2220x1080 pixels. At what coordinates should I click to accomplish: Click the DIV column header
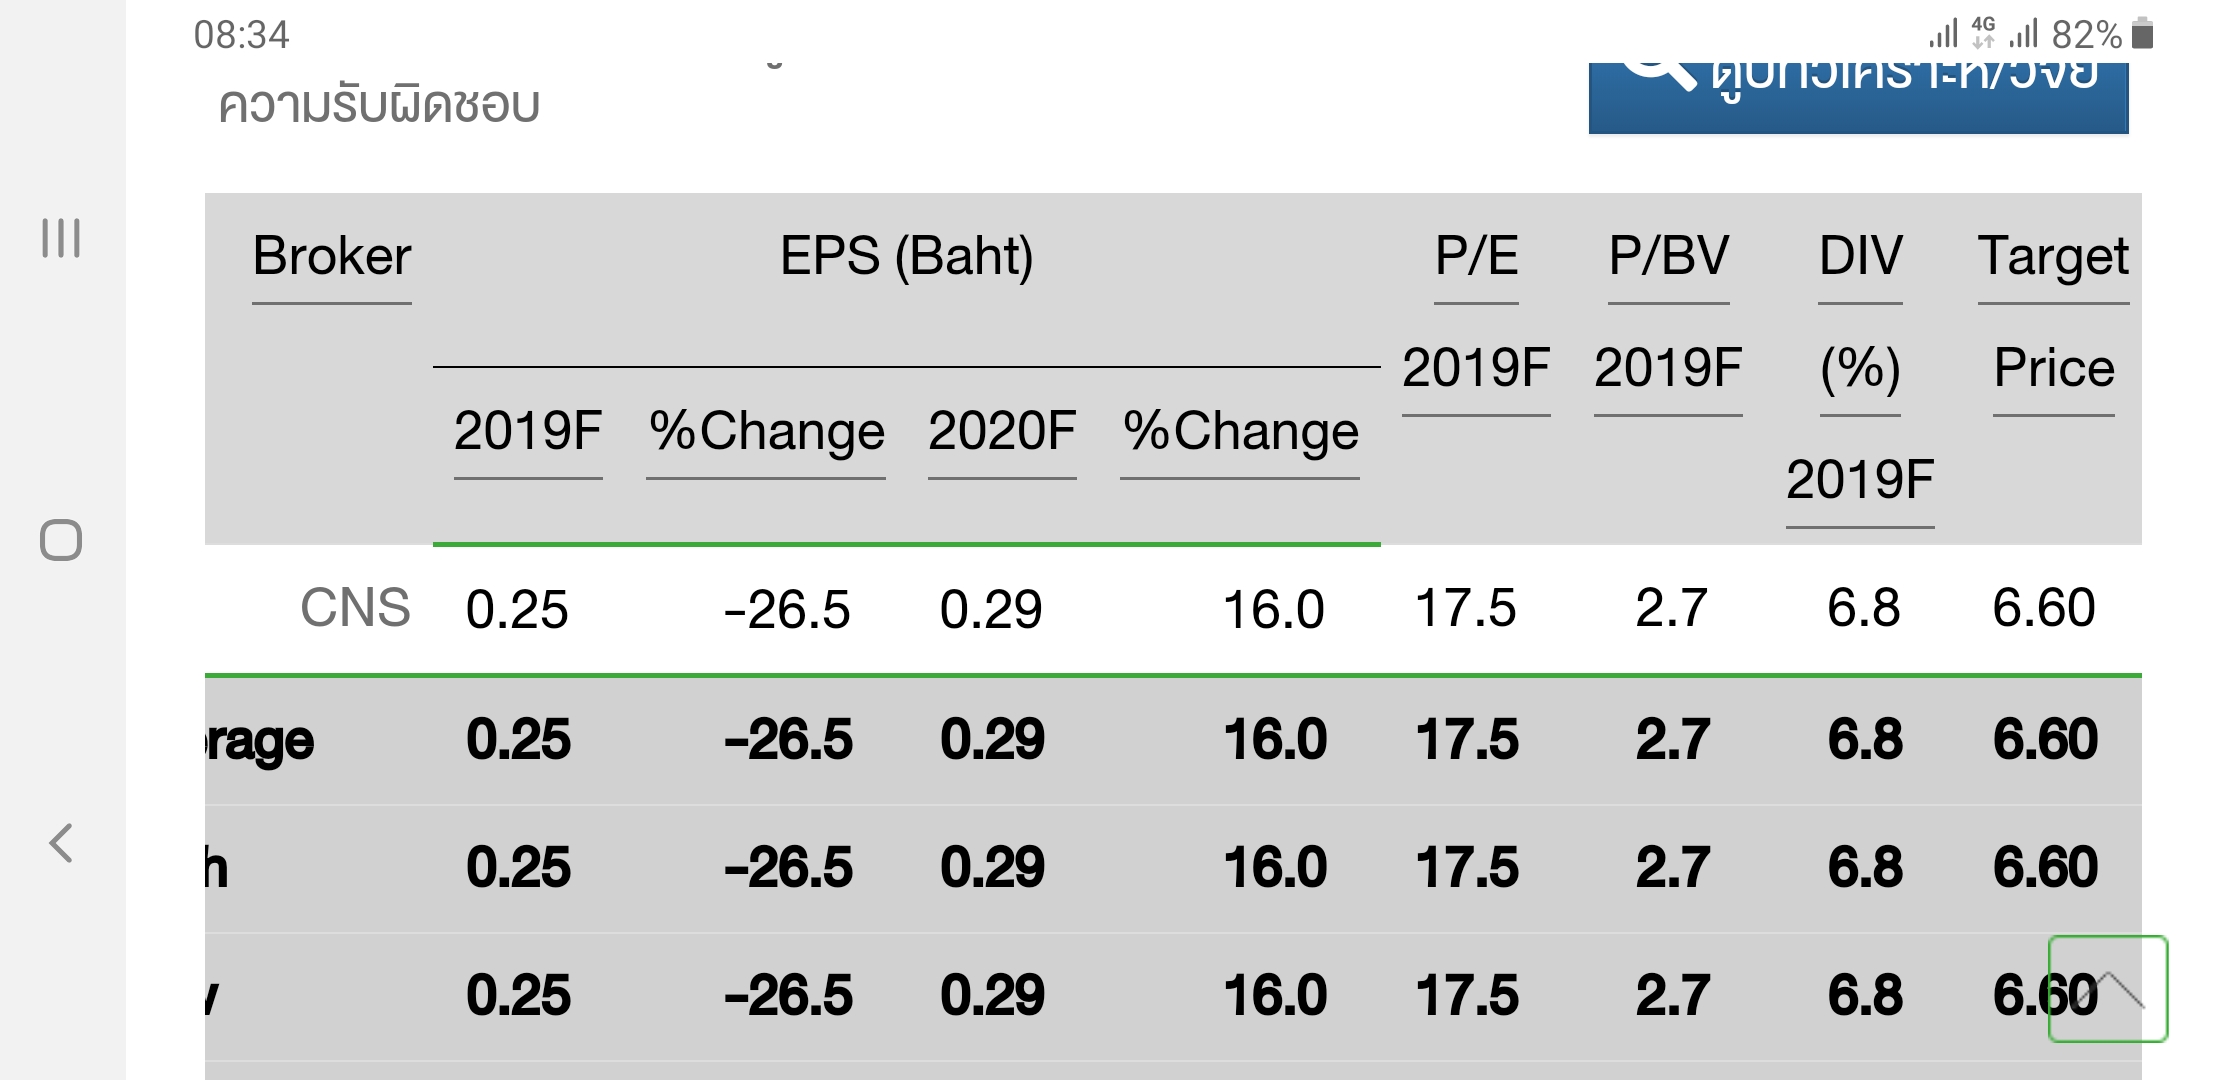1860,256
